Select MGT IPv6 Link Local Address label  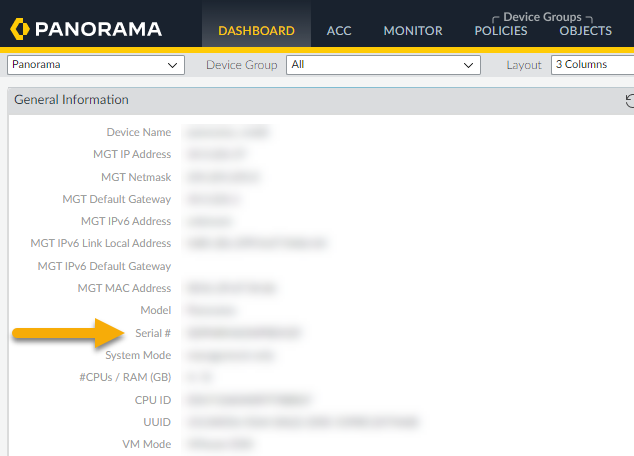101,243
